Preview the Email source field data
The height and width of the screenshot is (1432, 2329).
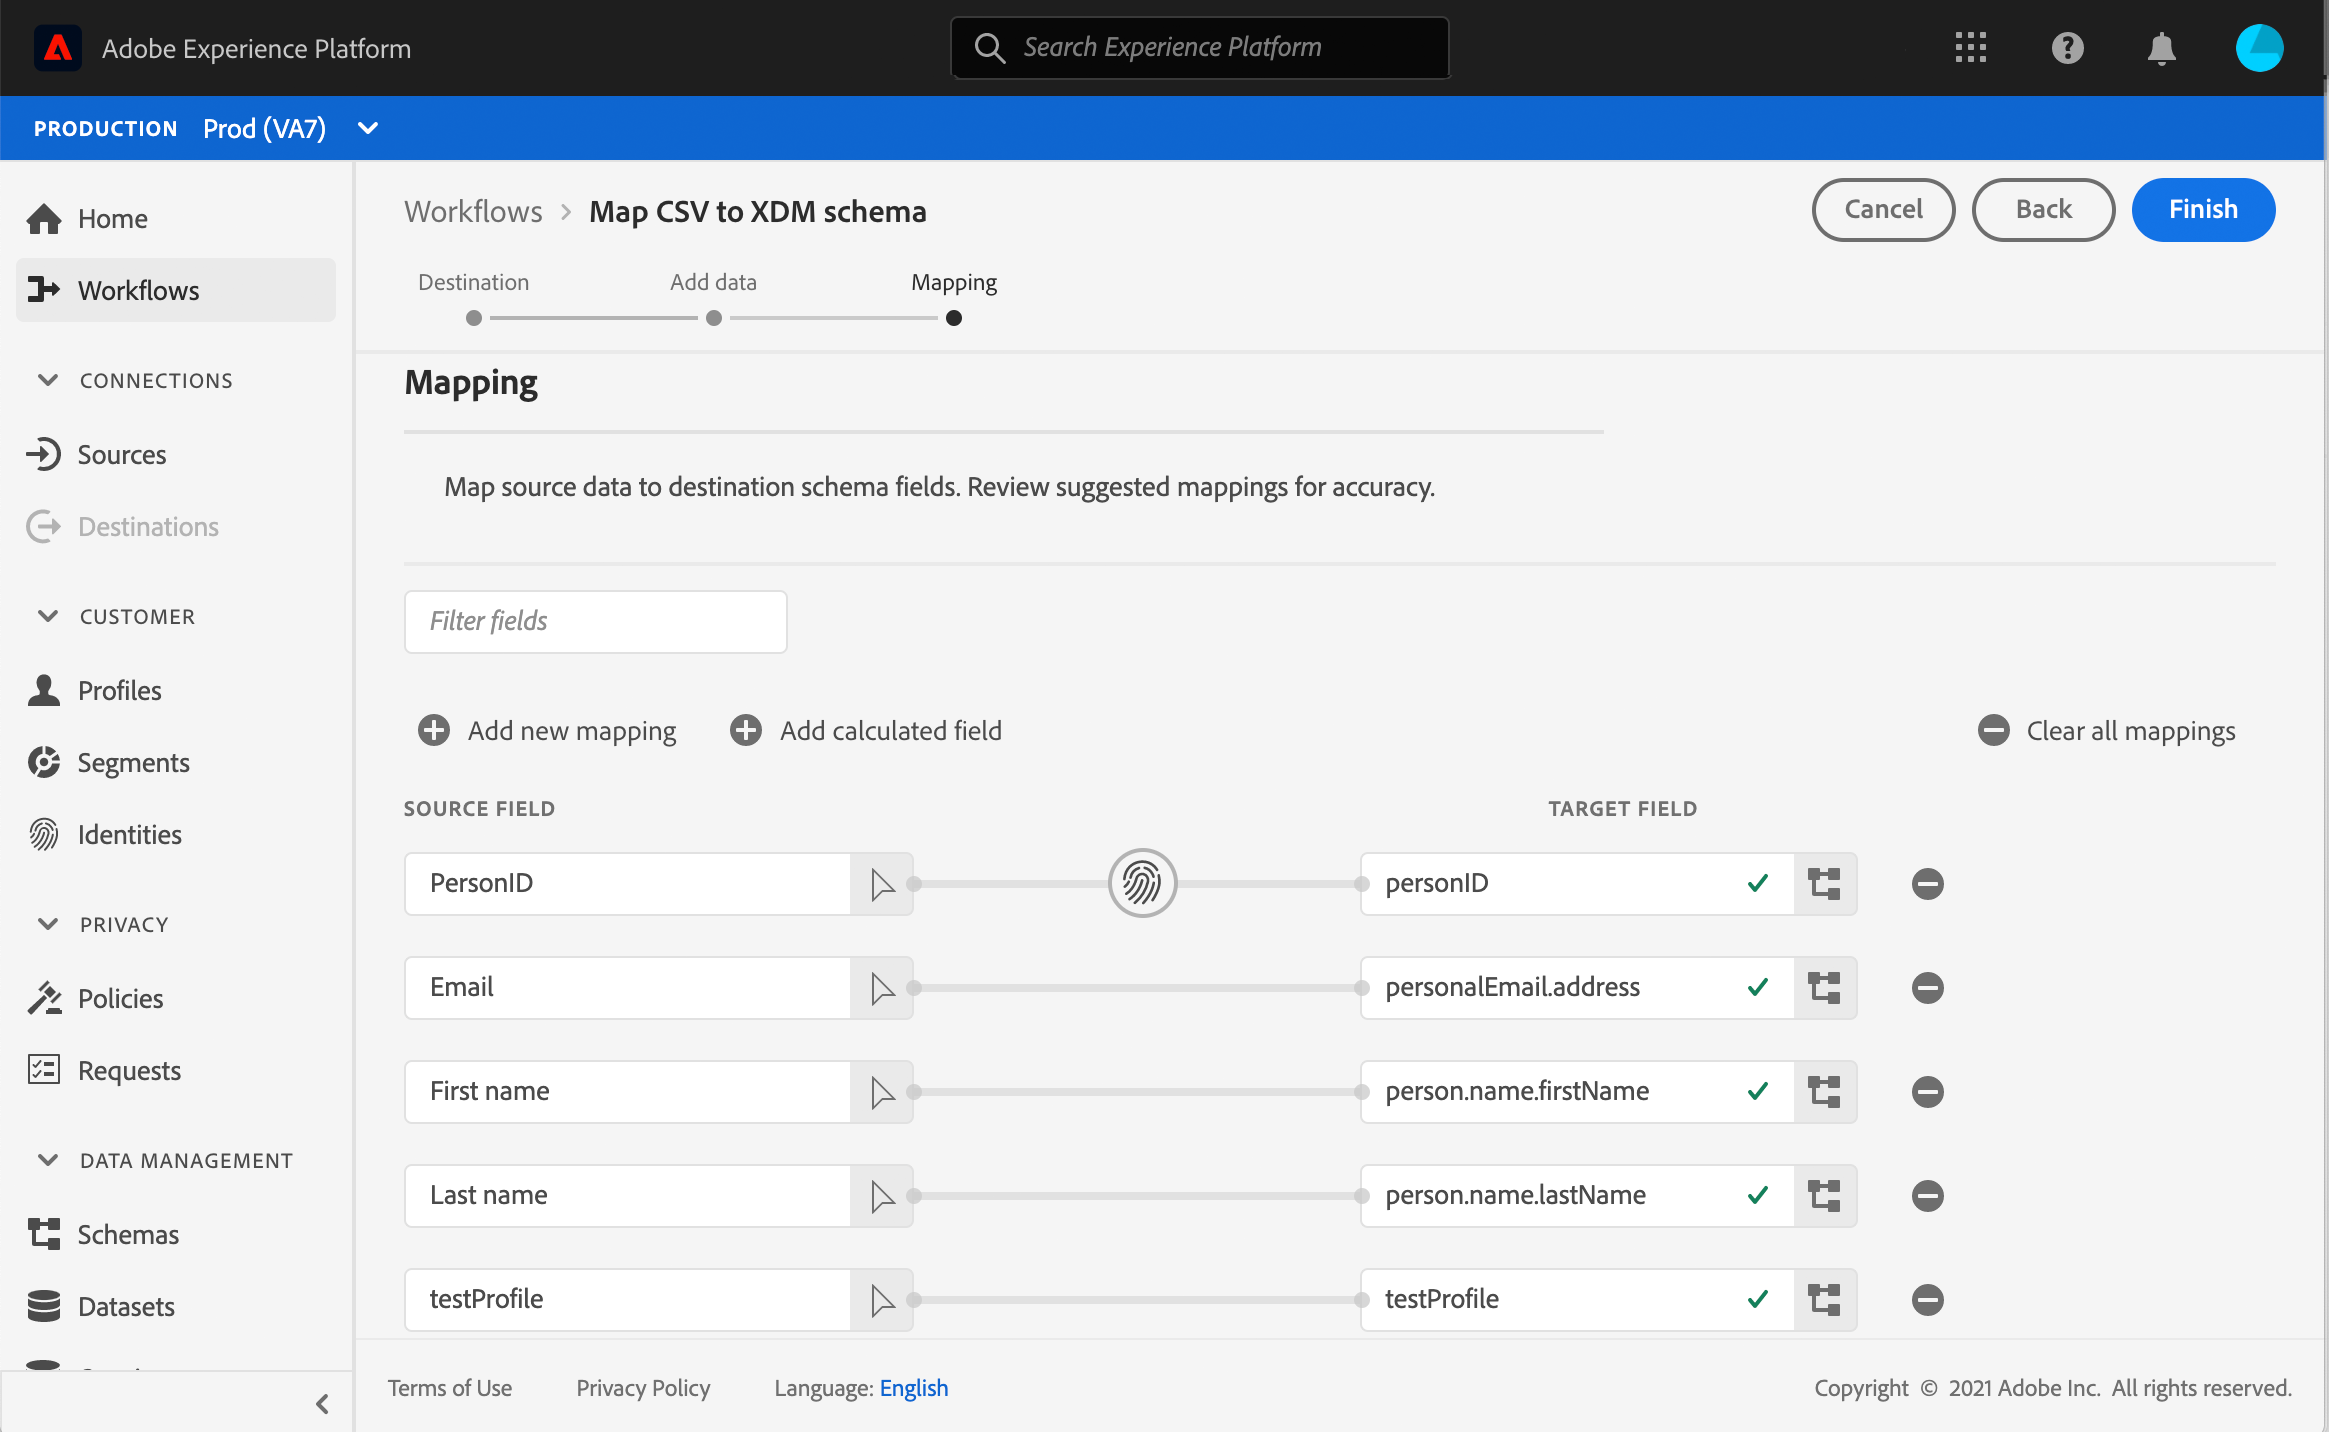pos(882,987)
